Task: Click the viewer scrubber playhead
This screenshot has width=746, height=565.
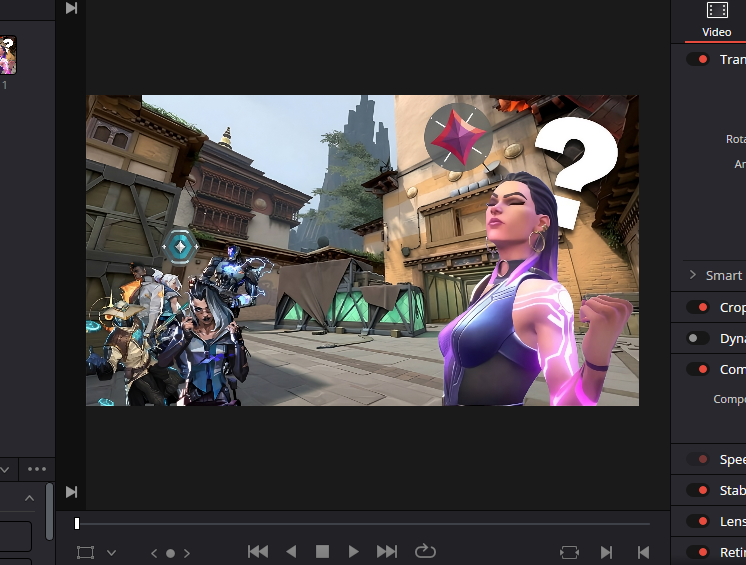Action: 77,524
